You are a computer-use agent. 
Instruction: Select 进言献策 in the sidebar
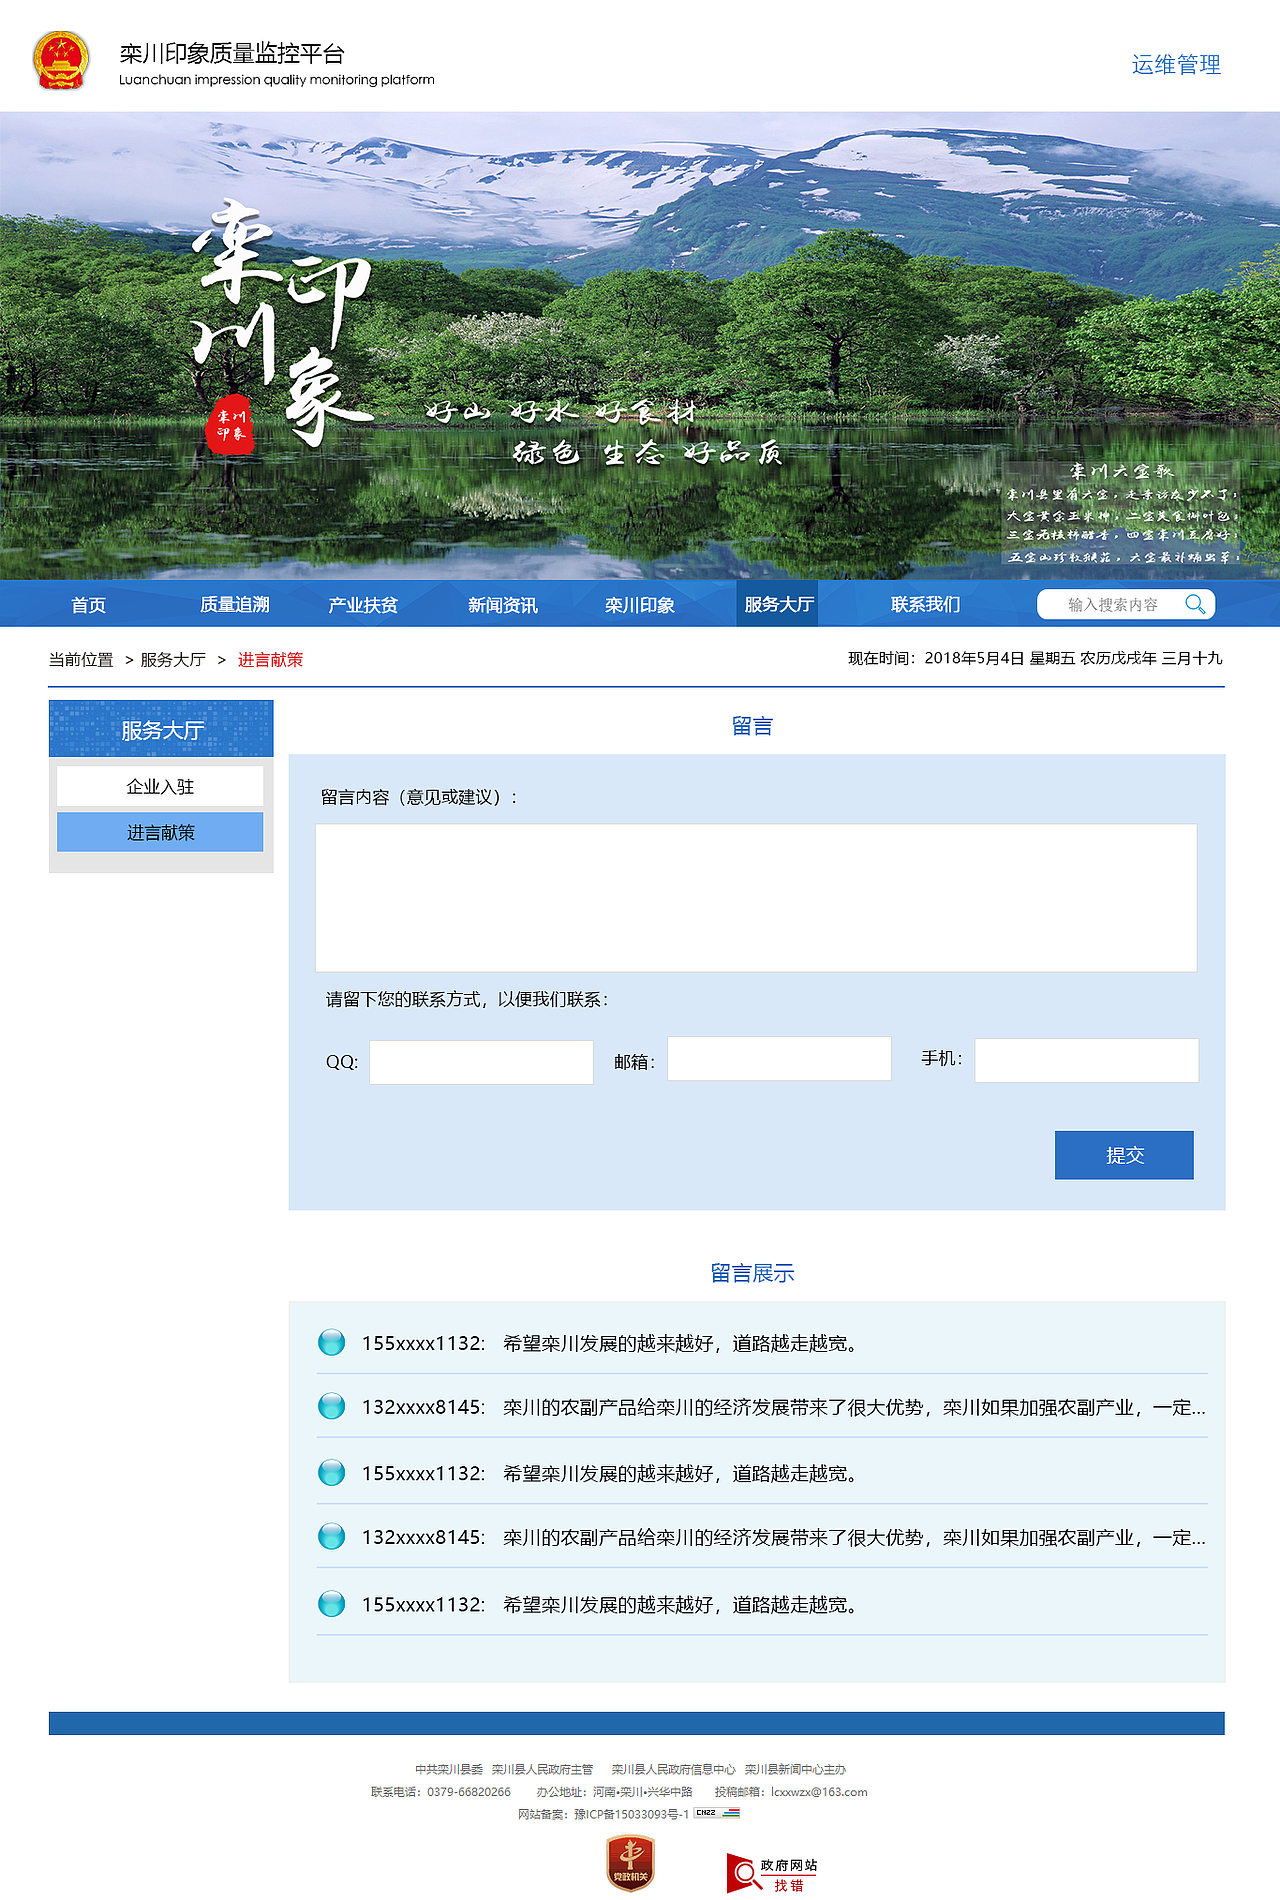(160, 832)
